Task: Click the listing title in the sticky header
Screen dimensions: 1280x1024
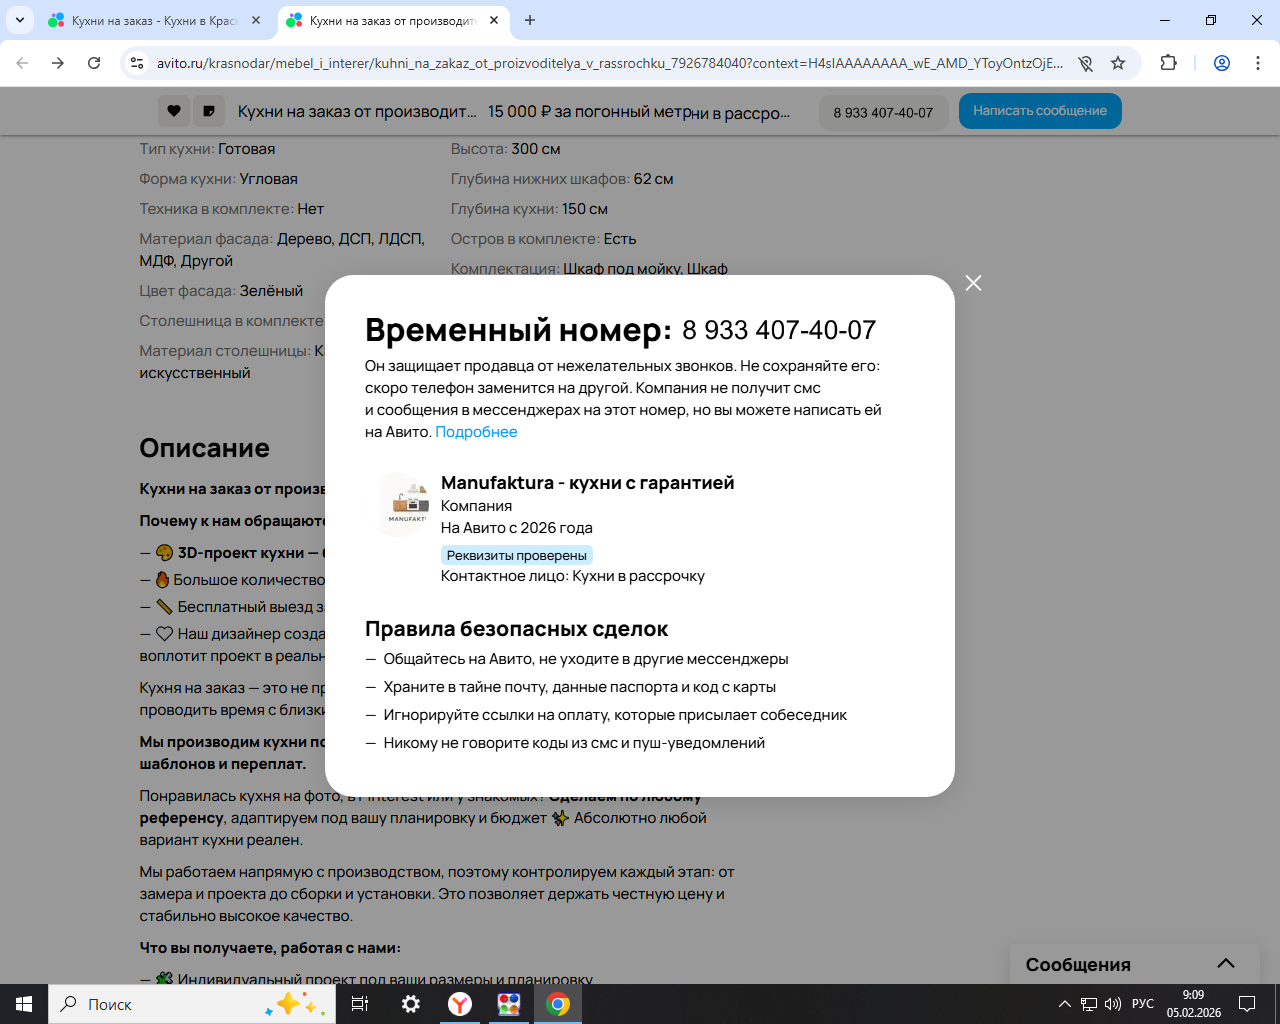Action: coord(357,112)
